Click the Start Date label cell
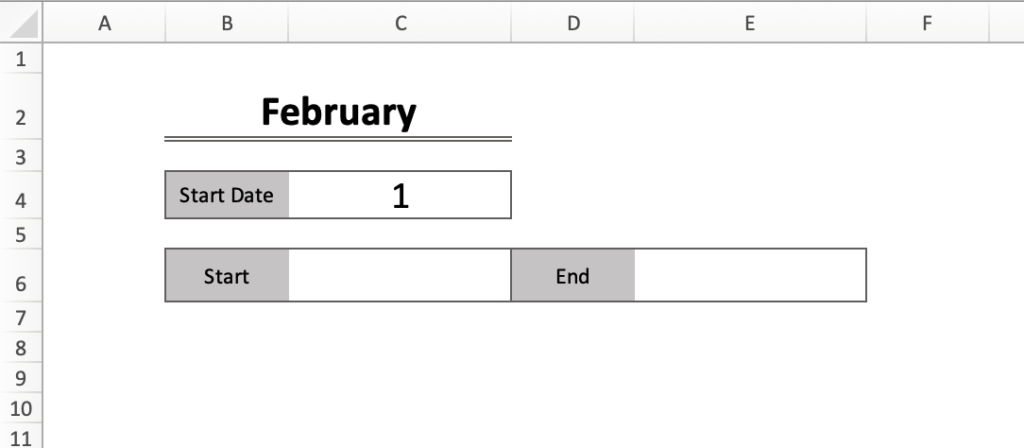The height and width of the screenshot is (448, 1024). tap(227, 195)
